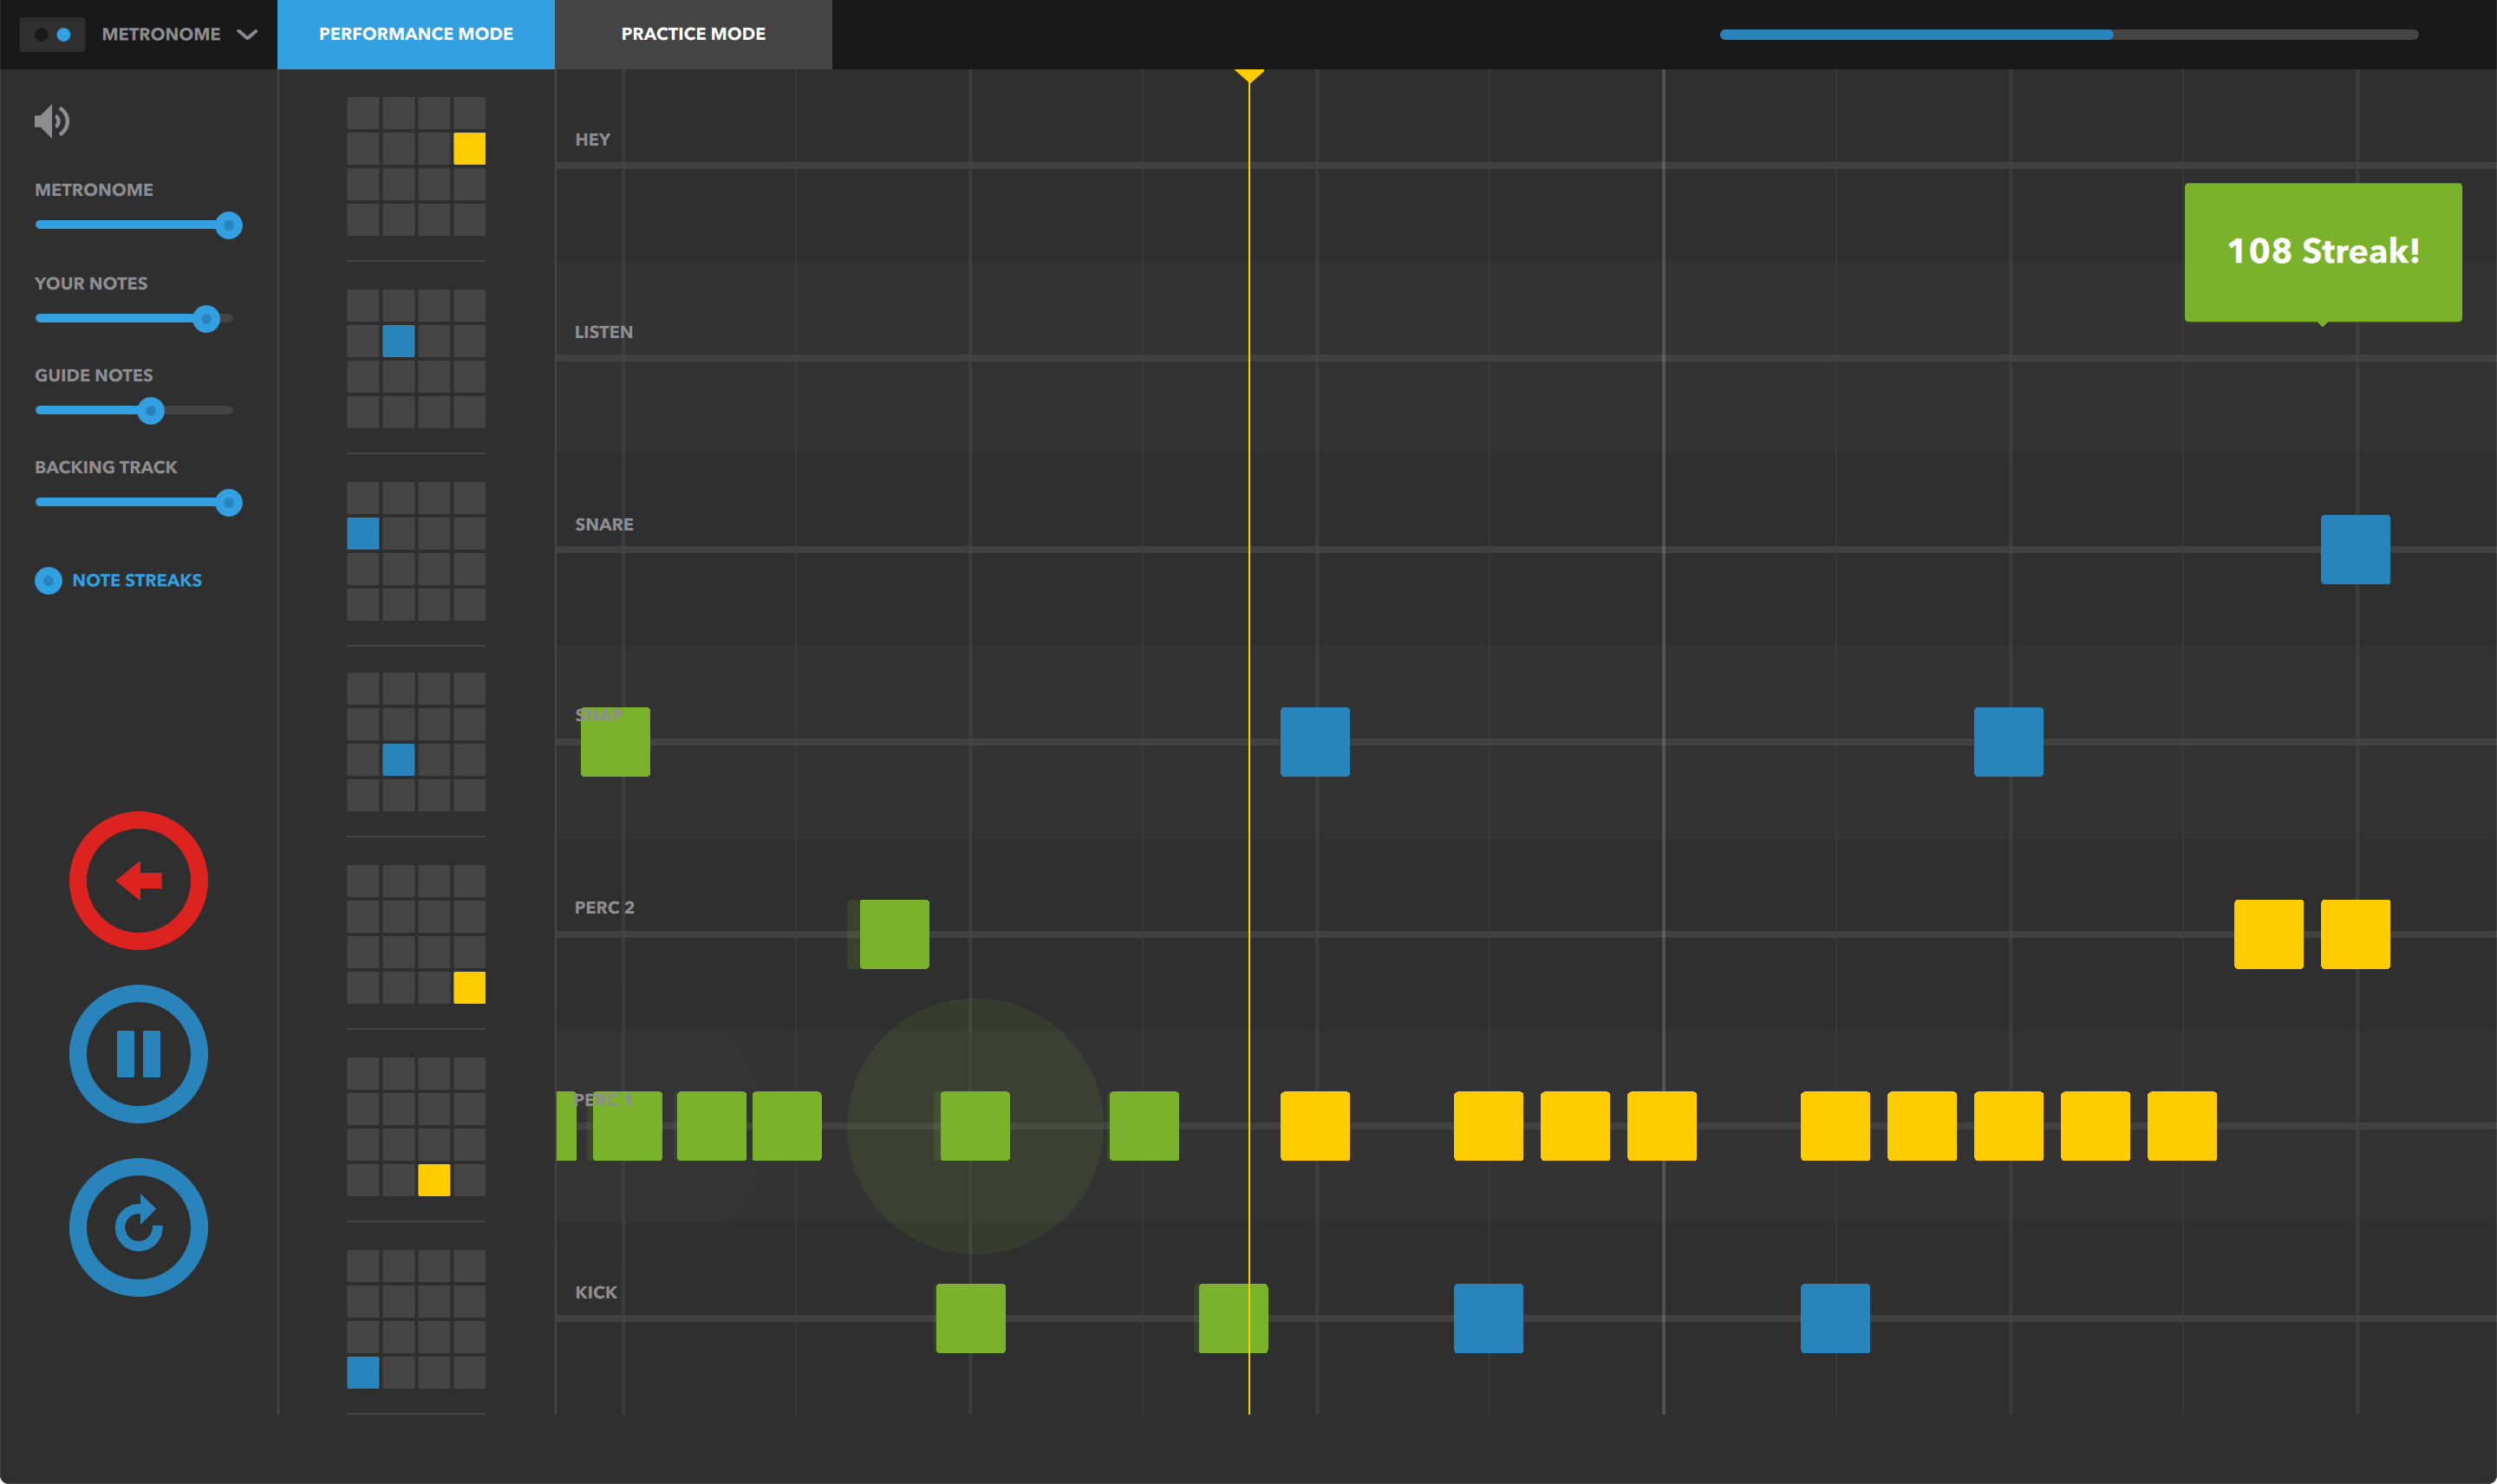The height and width of the screenshot is (1484, 2497).
Task: Expand the Metronome dropdown chevron
Action: [x=247, y=35]
